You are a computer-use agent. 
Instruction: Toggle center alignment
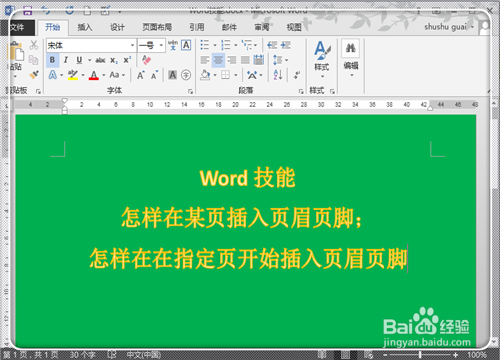pos(218,60)
